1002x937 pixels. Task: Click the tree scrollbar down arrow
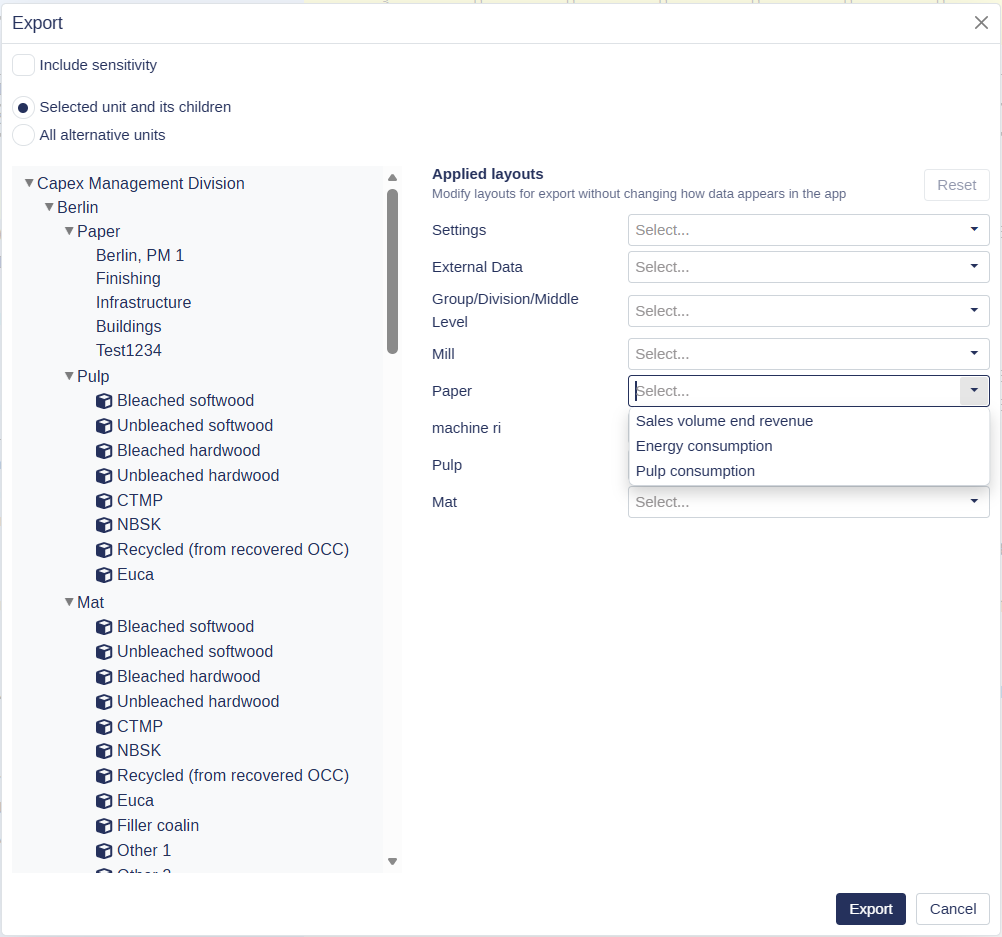[x=392, y=861]
